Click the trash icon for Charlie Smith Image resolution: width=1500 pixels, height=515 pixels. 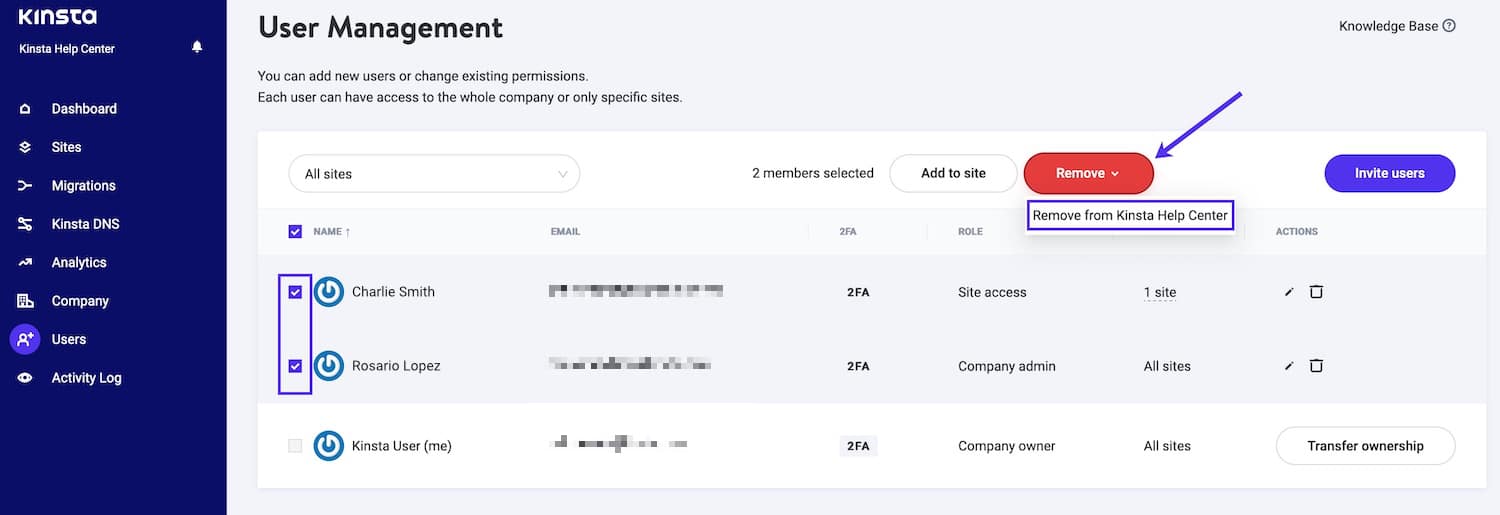click(x=1316, y=292)
